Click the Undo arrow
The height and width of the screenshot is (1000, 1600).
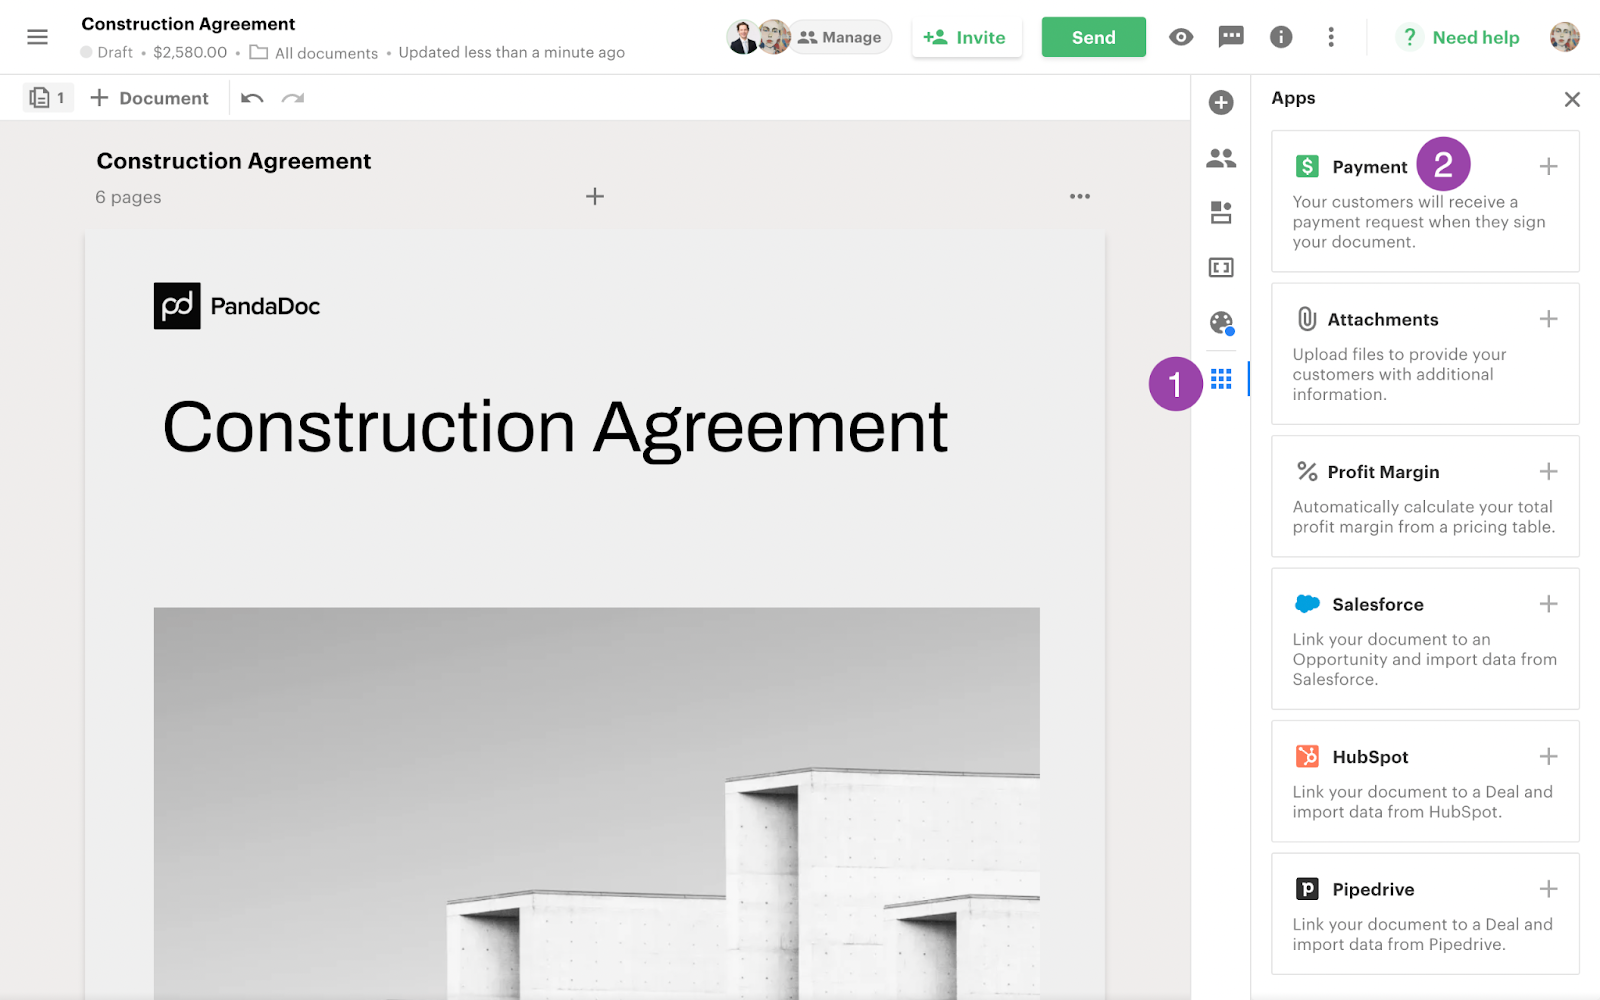(252, 98)
